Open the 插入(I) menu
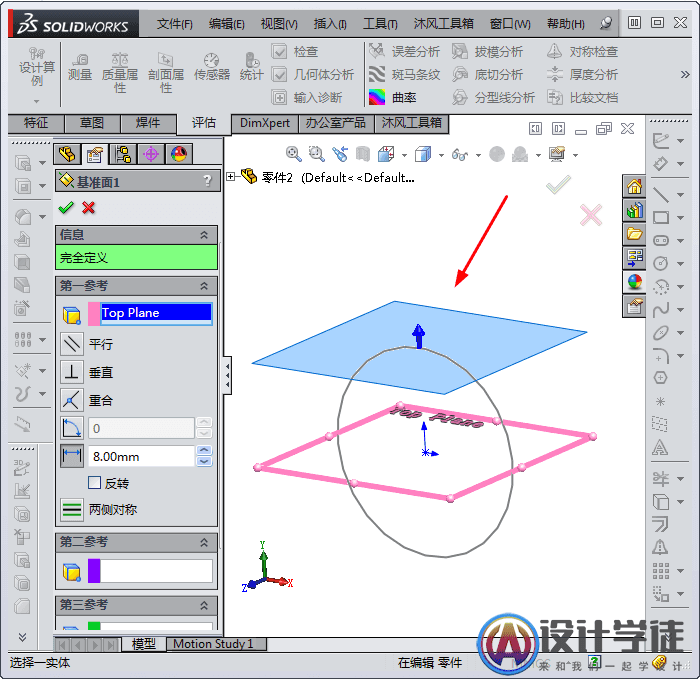The image size is (700, 679). click(x=329, y=23)
